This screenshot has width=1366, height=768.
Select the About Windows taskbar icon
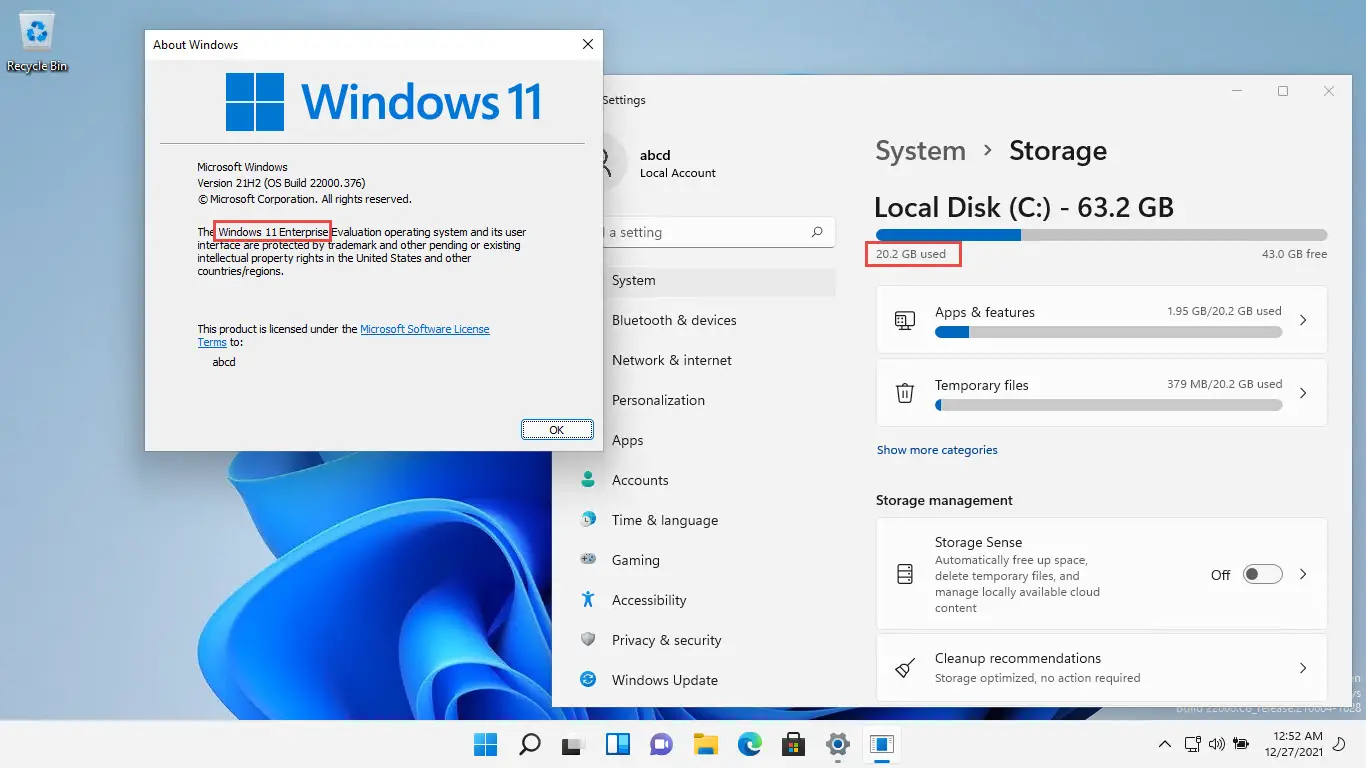882,744
